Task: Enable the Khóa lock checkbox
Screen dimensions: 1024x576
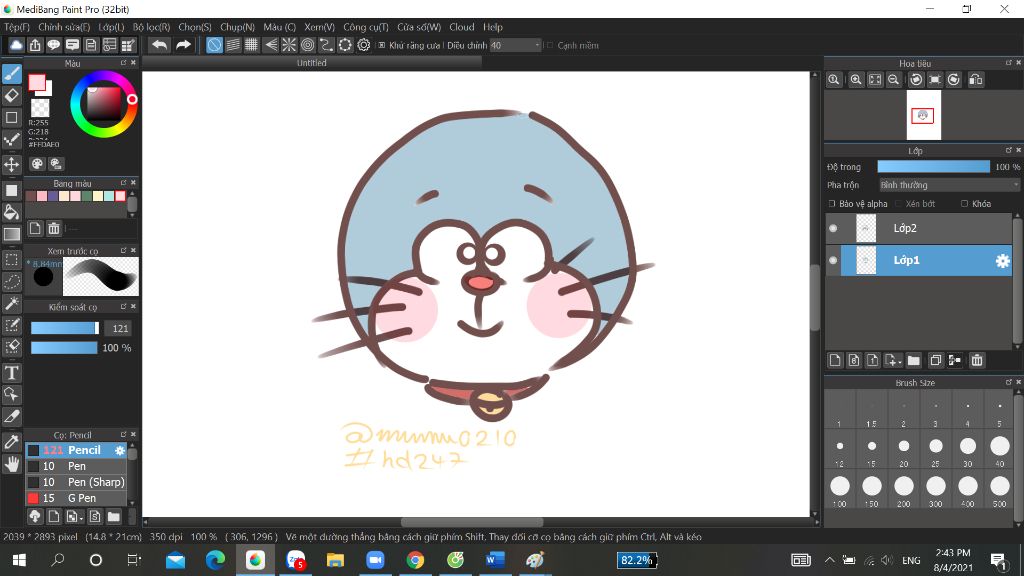Action: [965, 204]
